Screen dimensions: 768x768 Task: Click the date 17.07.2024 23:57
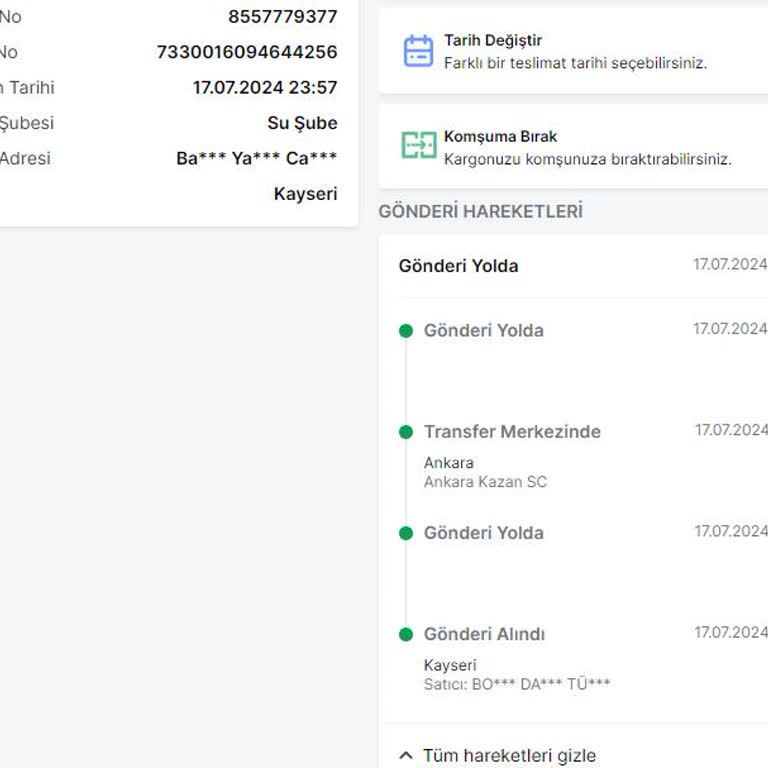coord(265,88)
